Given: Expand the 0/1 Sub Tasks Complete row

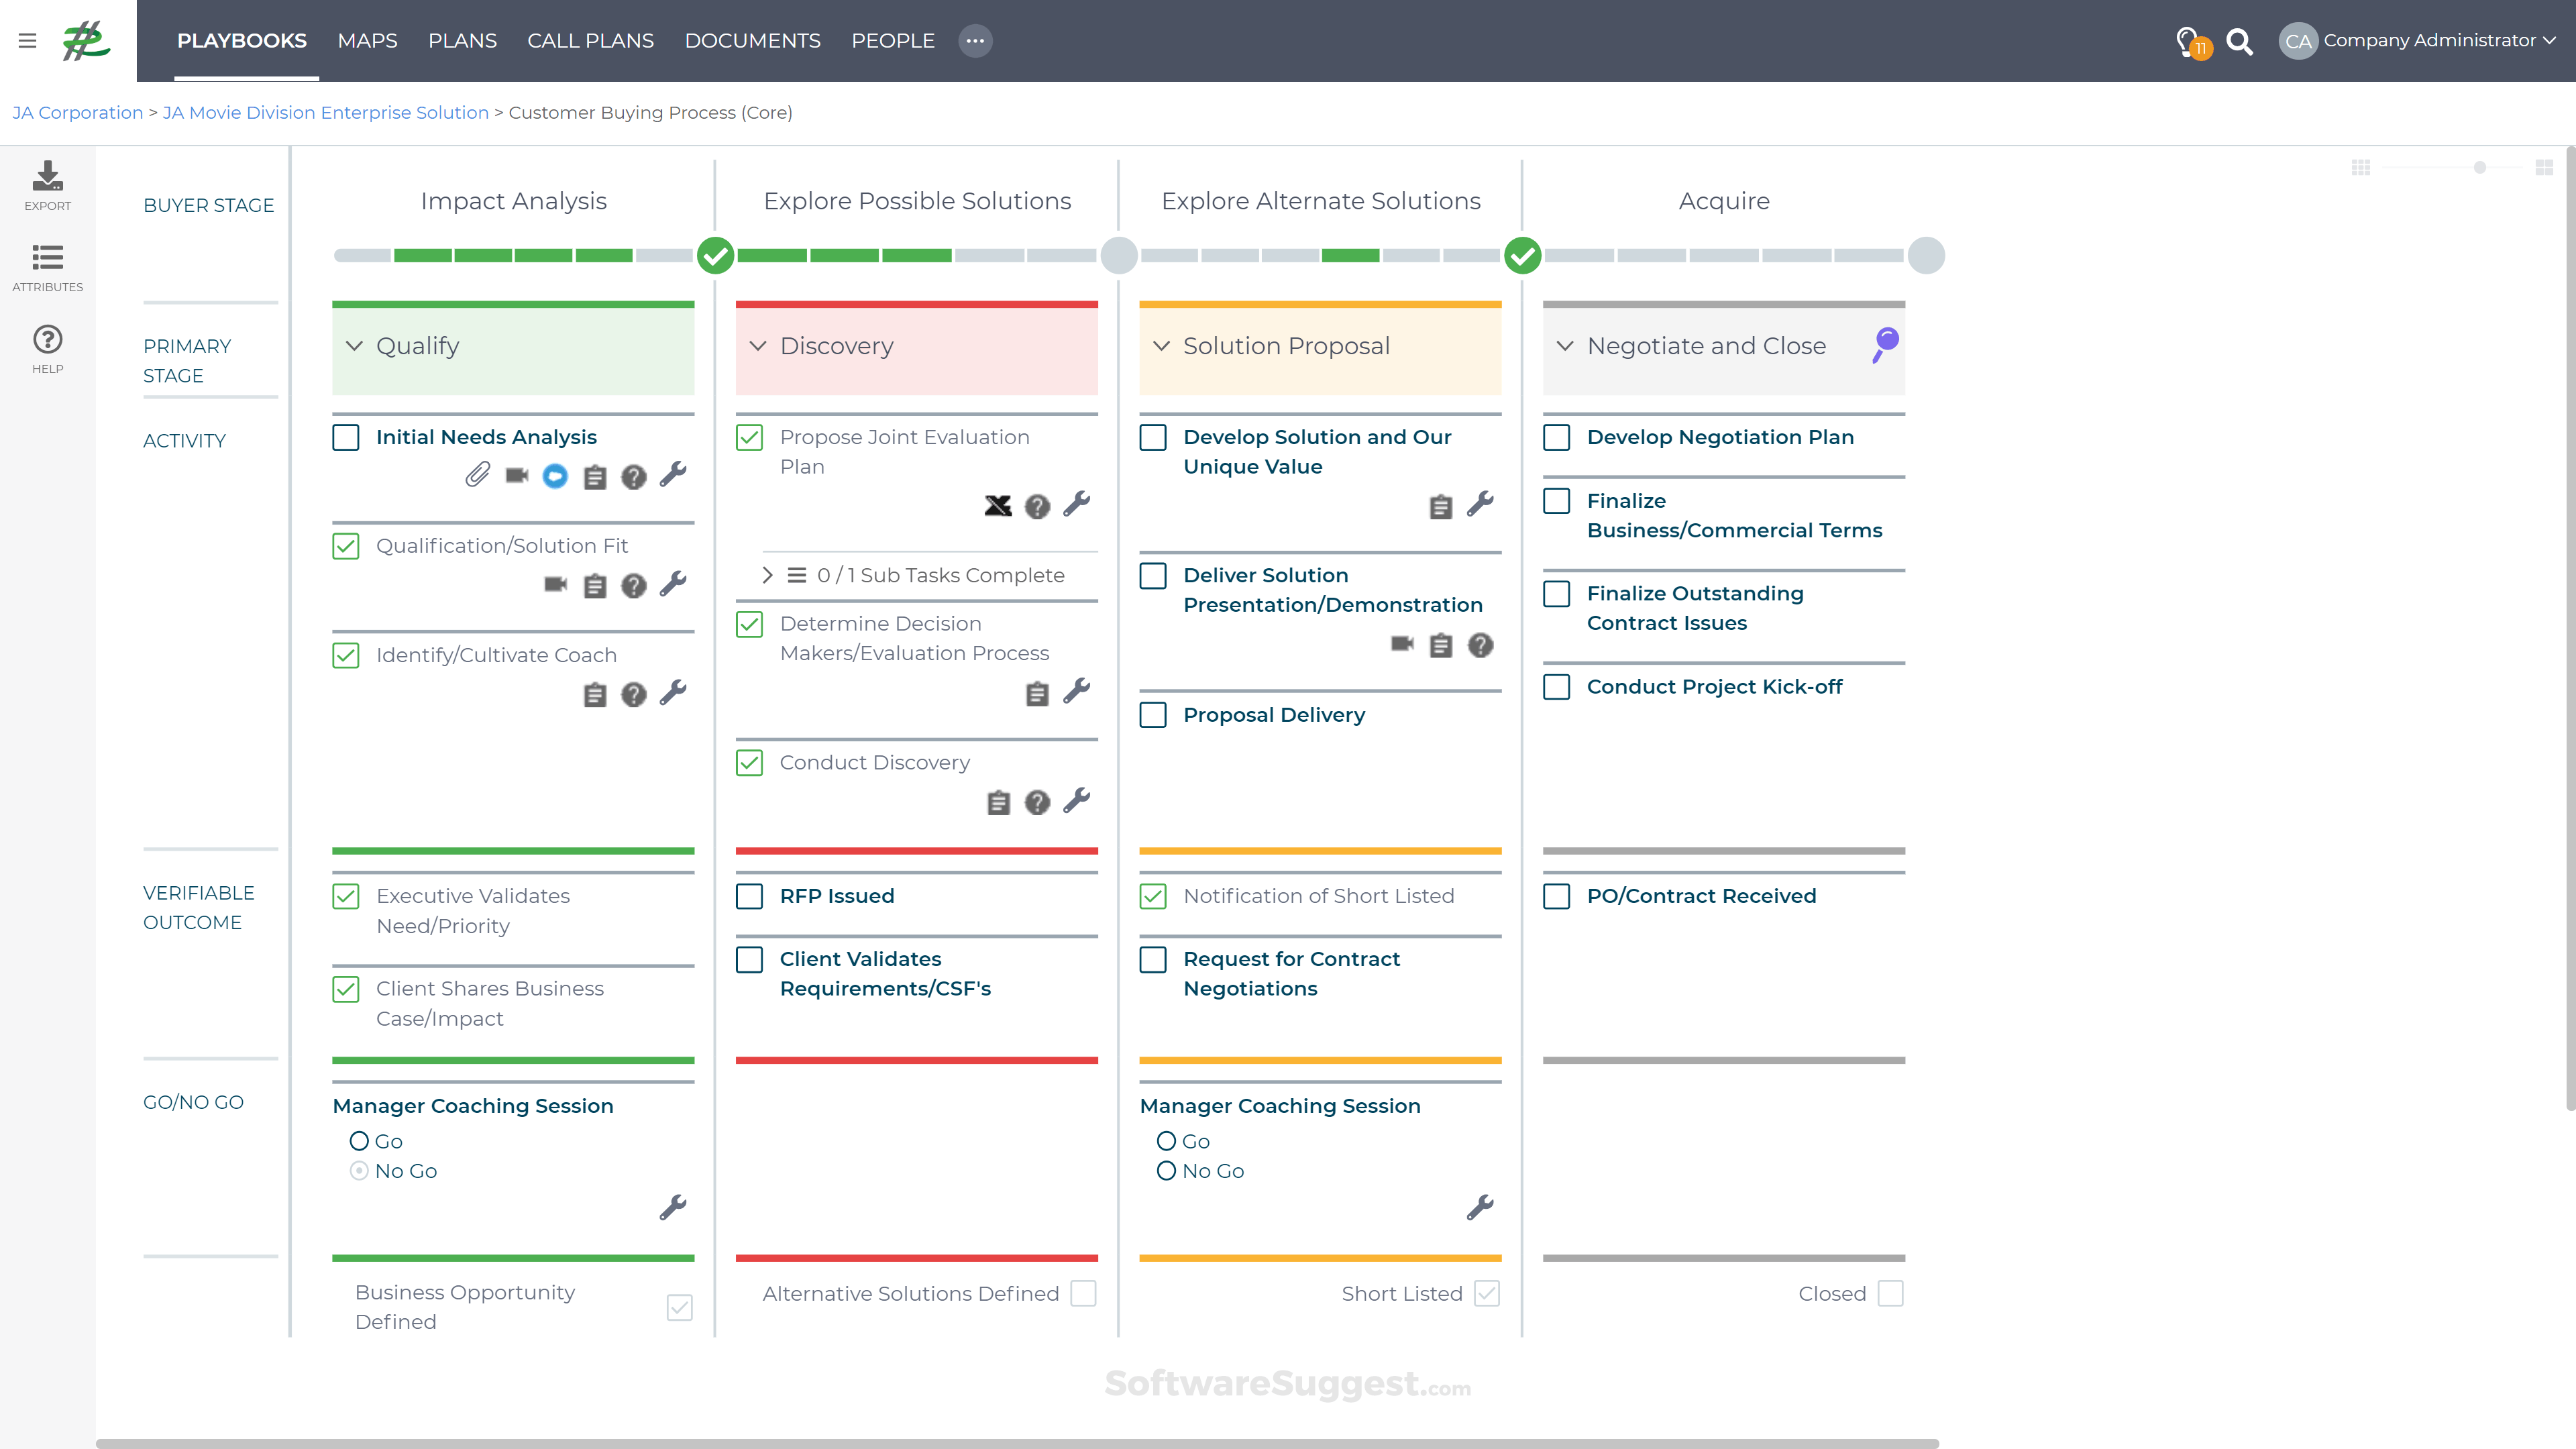Looking at the screenshot, I should 767,575.
